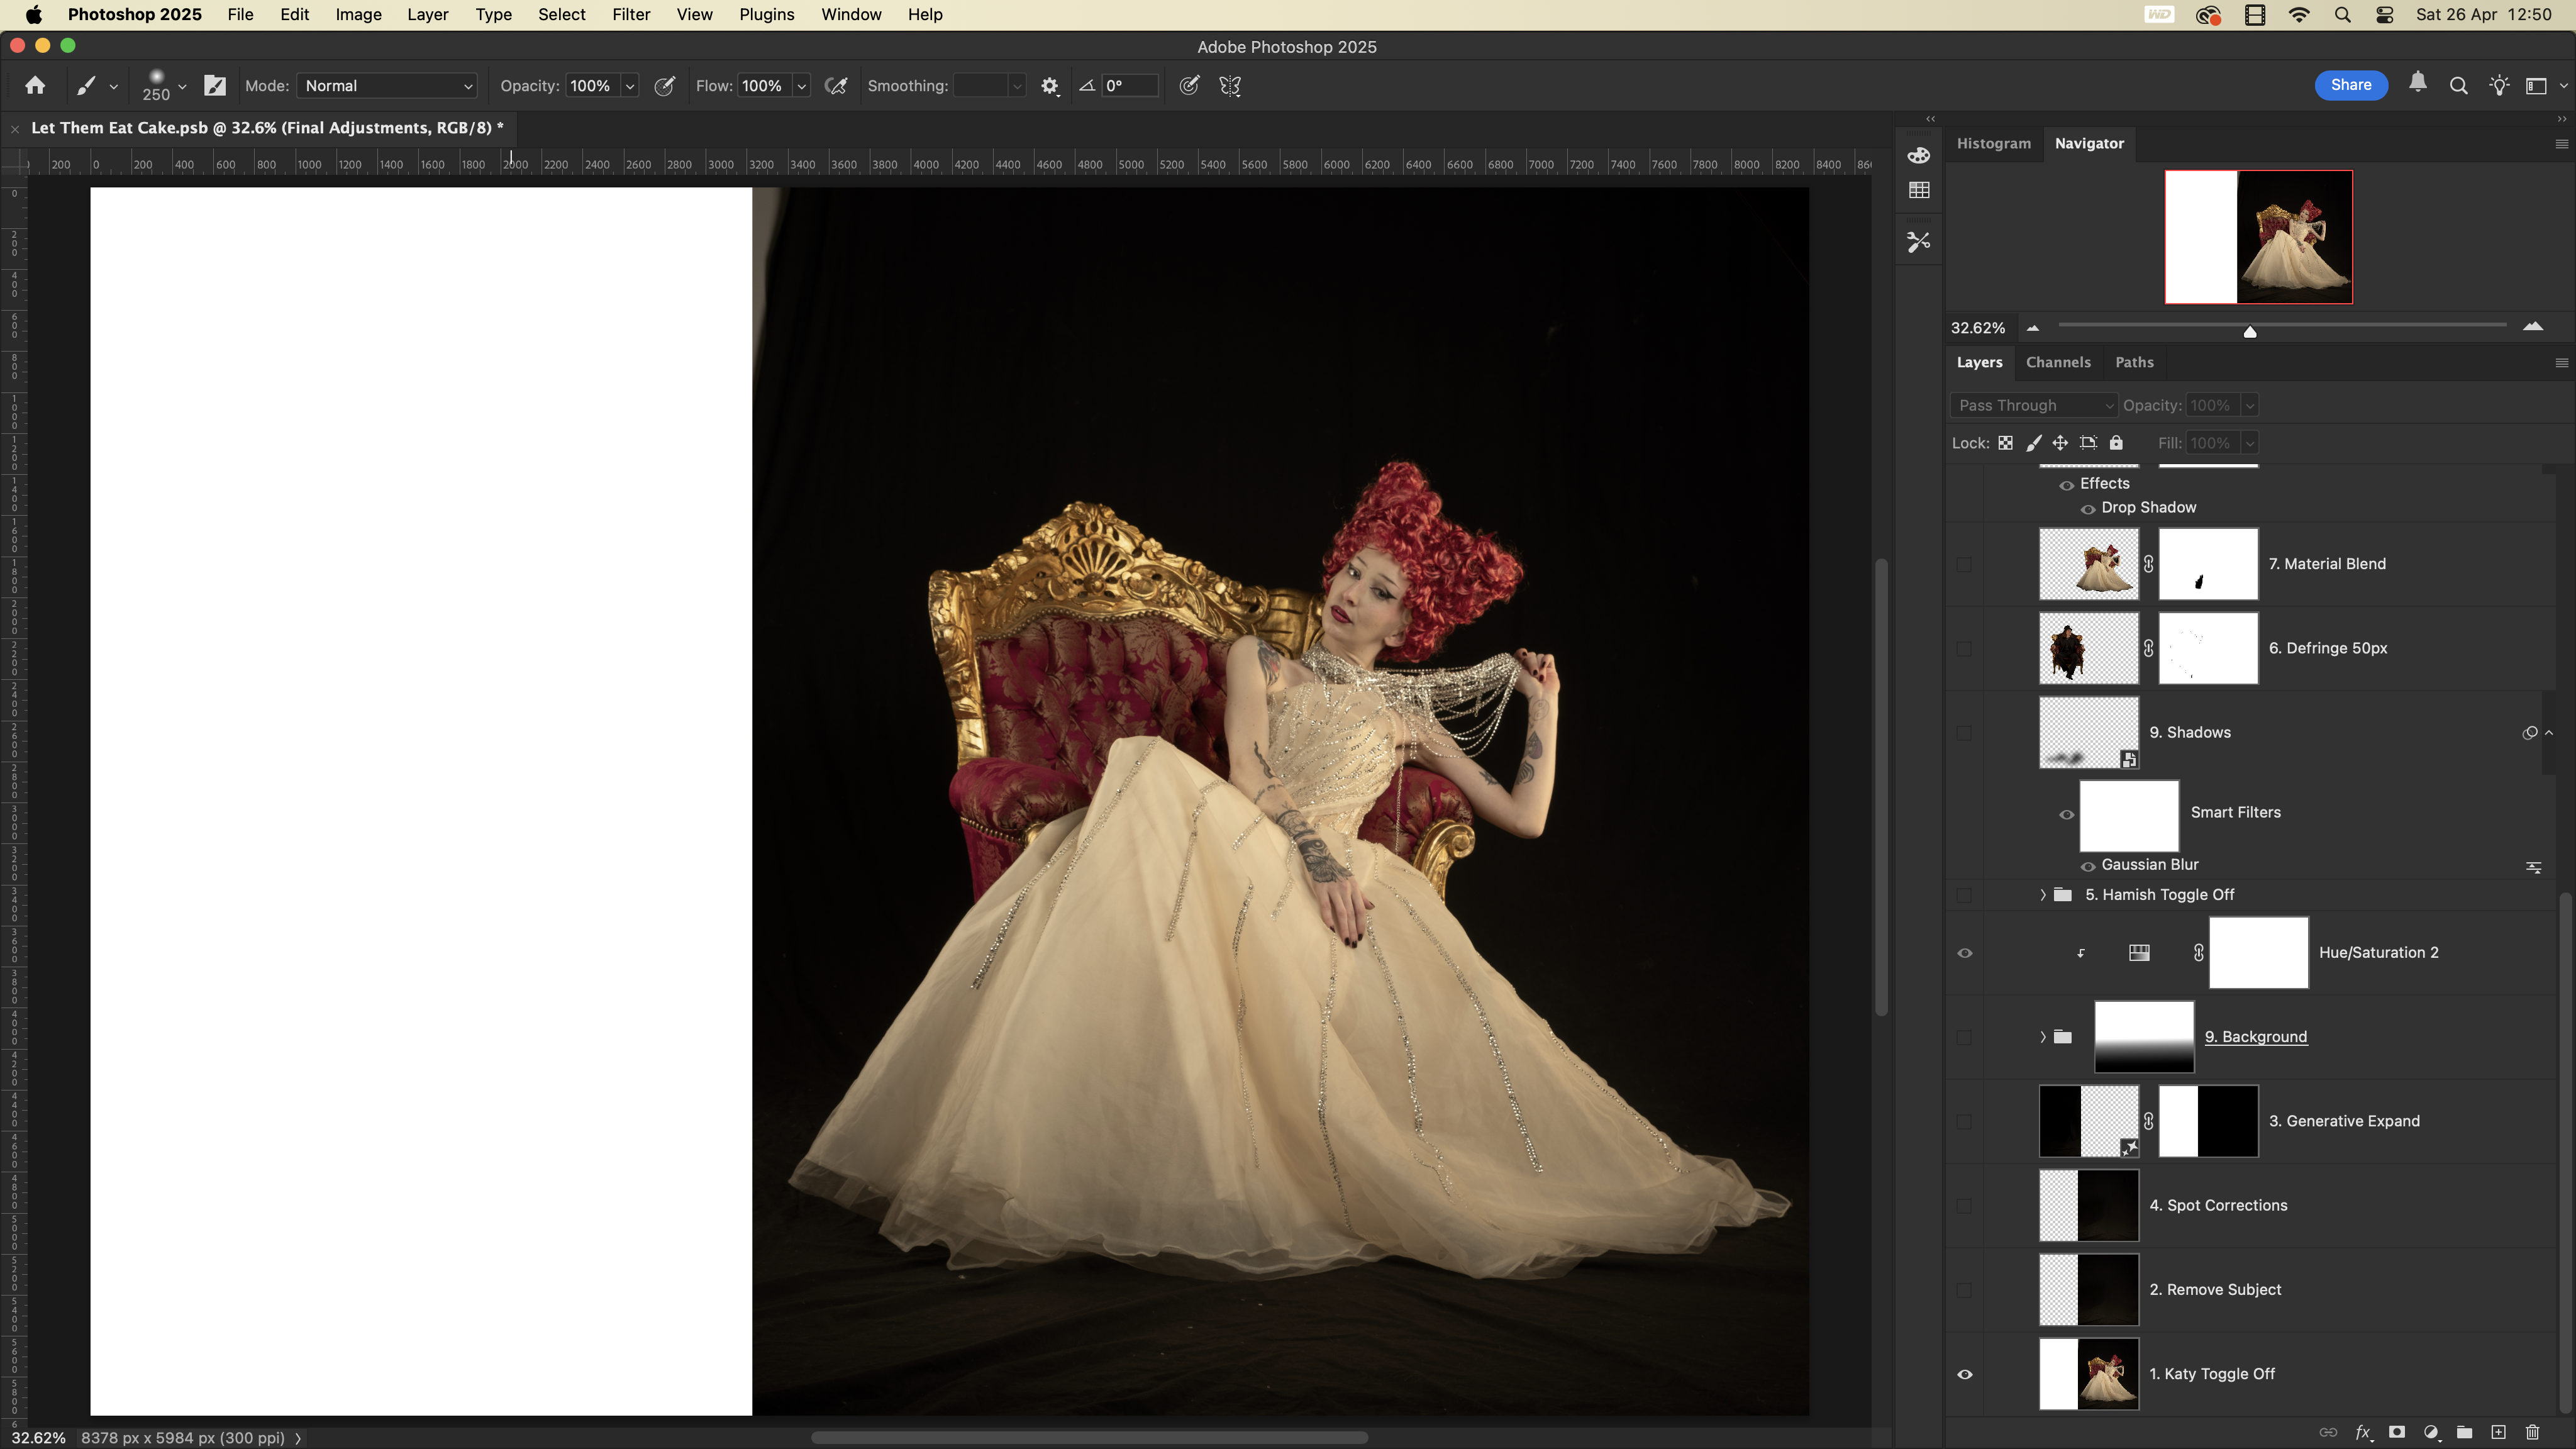Image resolution: width=2576 pixels, height=1449 pixels.
Task: Toggle symmetry paint butterfly icon
Action: coord(1230,86)
